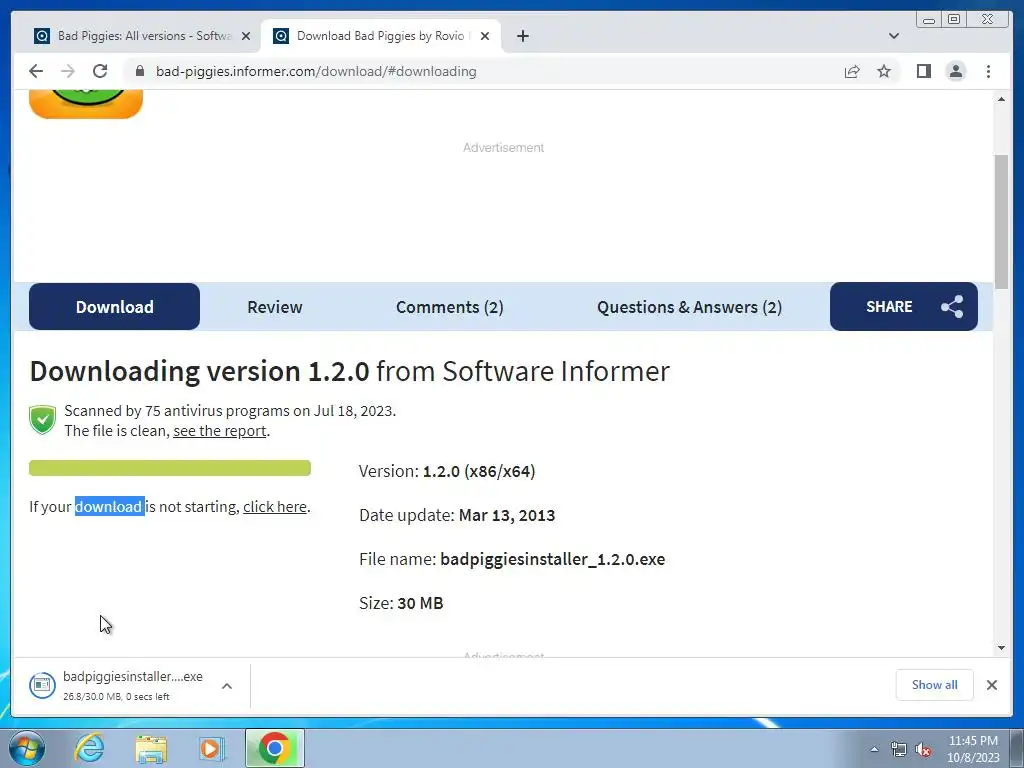This screenshot has height=768, width=1024.
Task: Reload the current page
Action: pos(100,71)
